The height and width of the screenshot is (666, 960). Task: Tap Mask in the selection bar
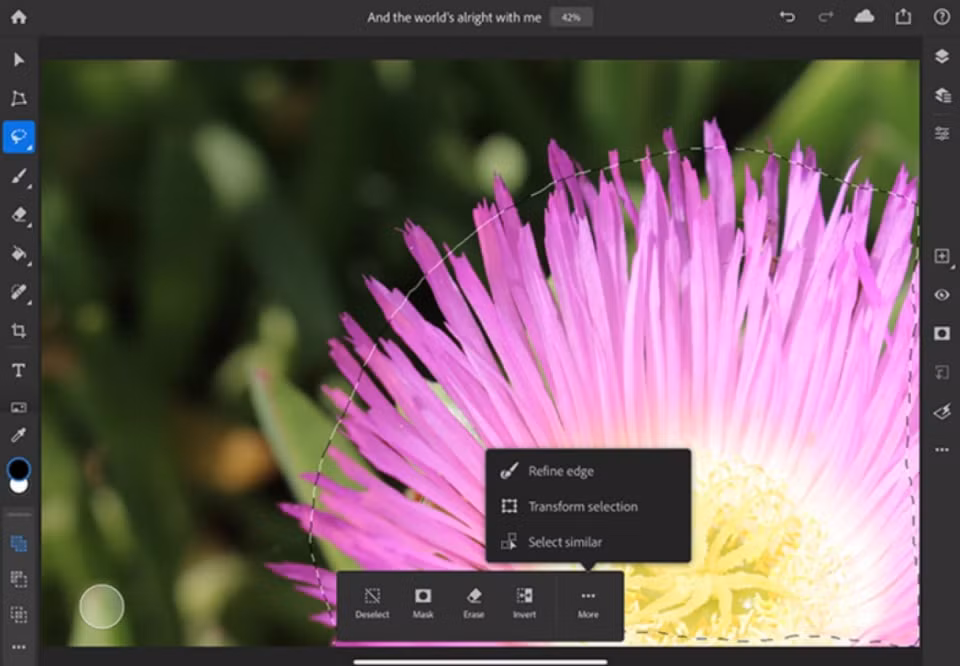[x=423, y=604]
